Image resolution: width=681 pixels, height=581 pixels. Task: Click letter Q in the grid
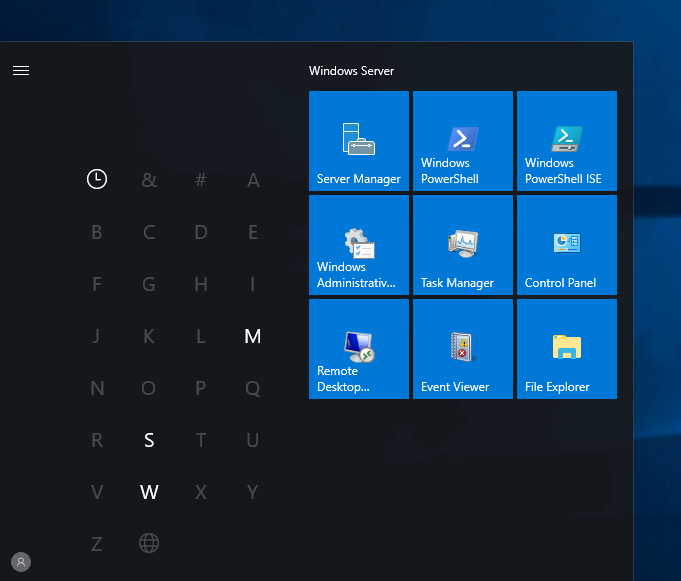(253, 389)
